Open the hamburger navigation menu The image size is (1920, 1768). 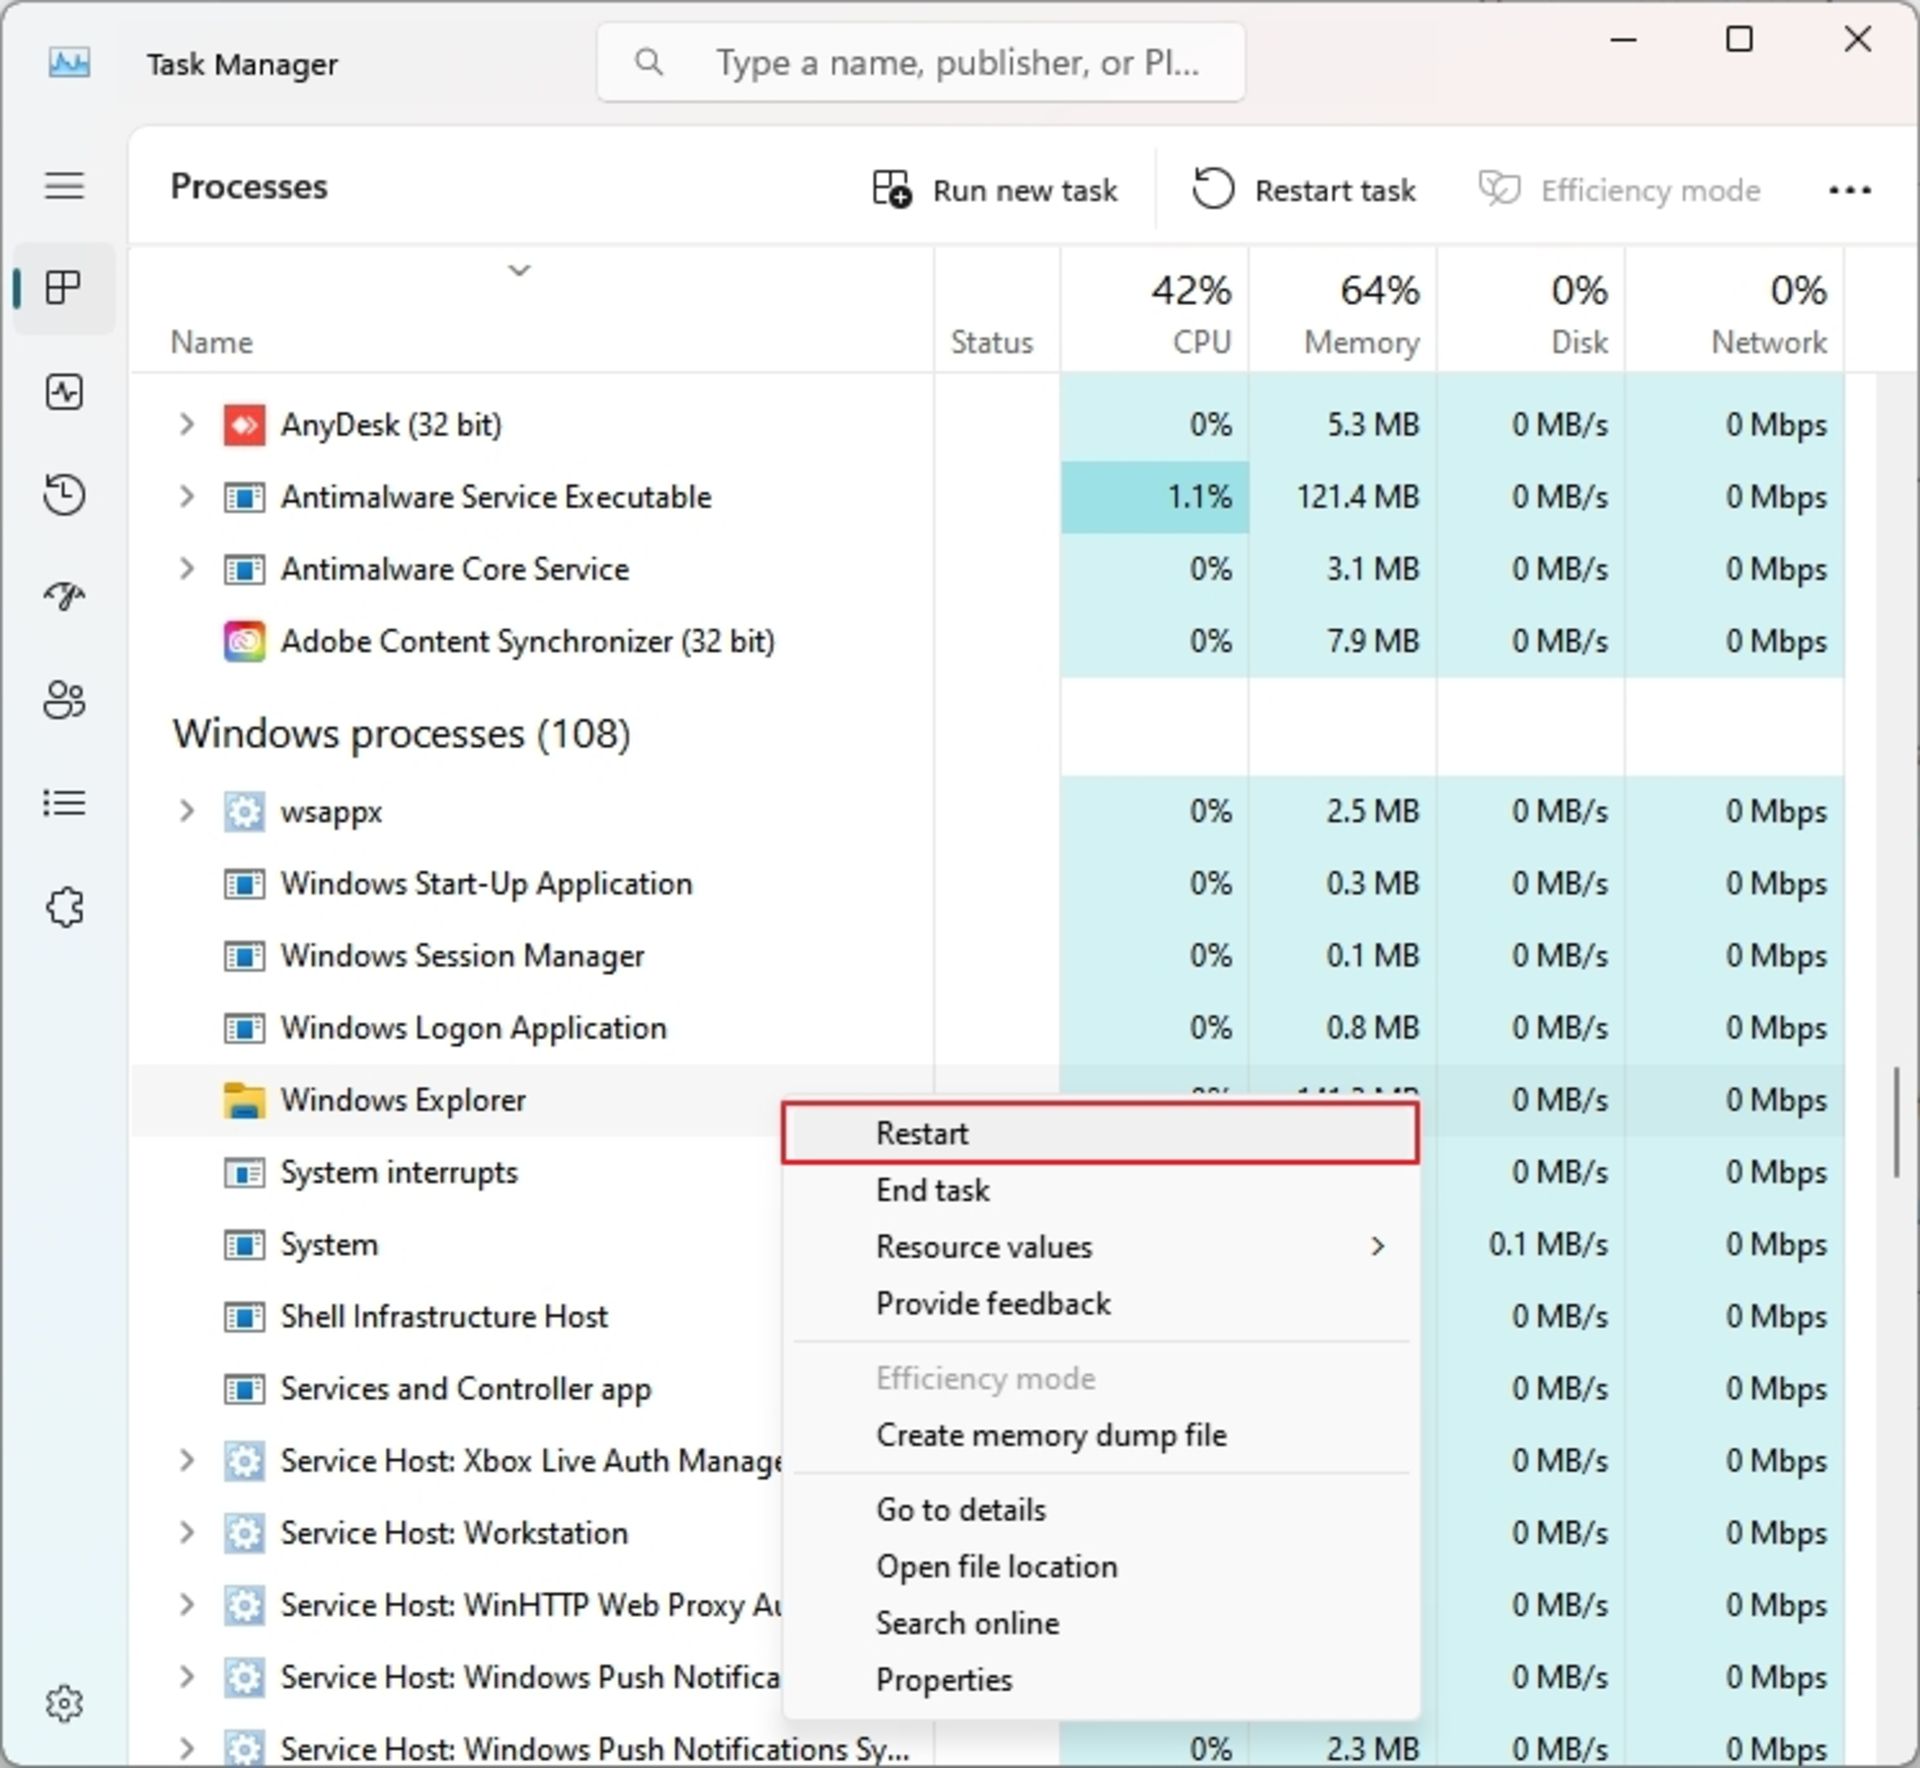click(x=64, y=186)
